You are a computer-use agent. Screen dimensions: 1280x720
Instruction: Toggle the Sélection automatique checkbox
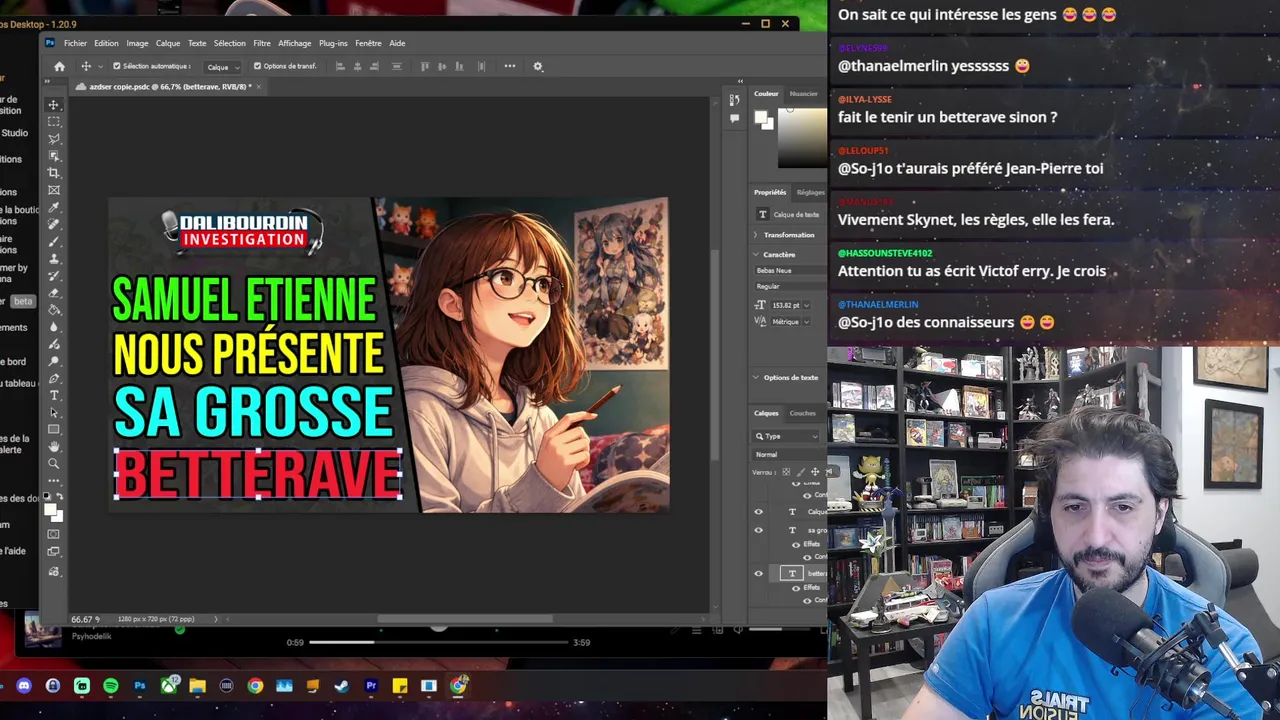click(117, 66)
